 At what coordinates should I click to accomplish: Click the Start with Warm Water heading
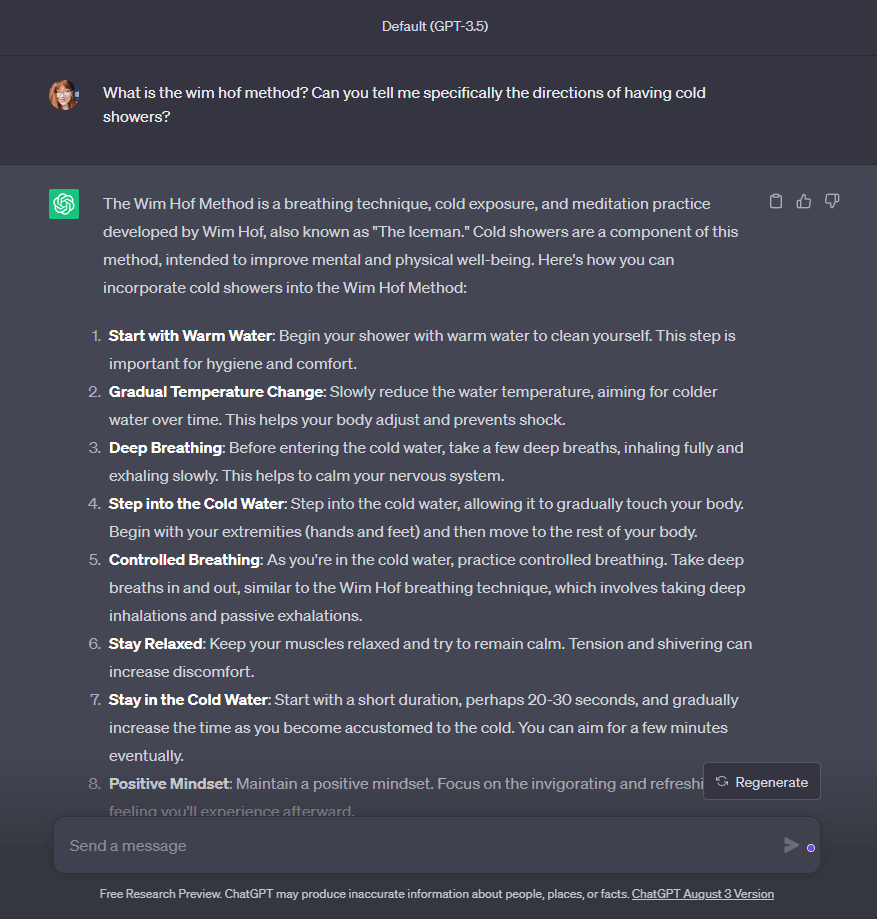click(x=191, y=336)
